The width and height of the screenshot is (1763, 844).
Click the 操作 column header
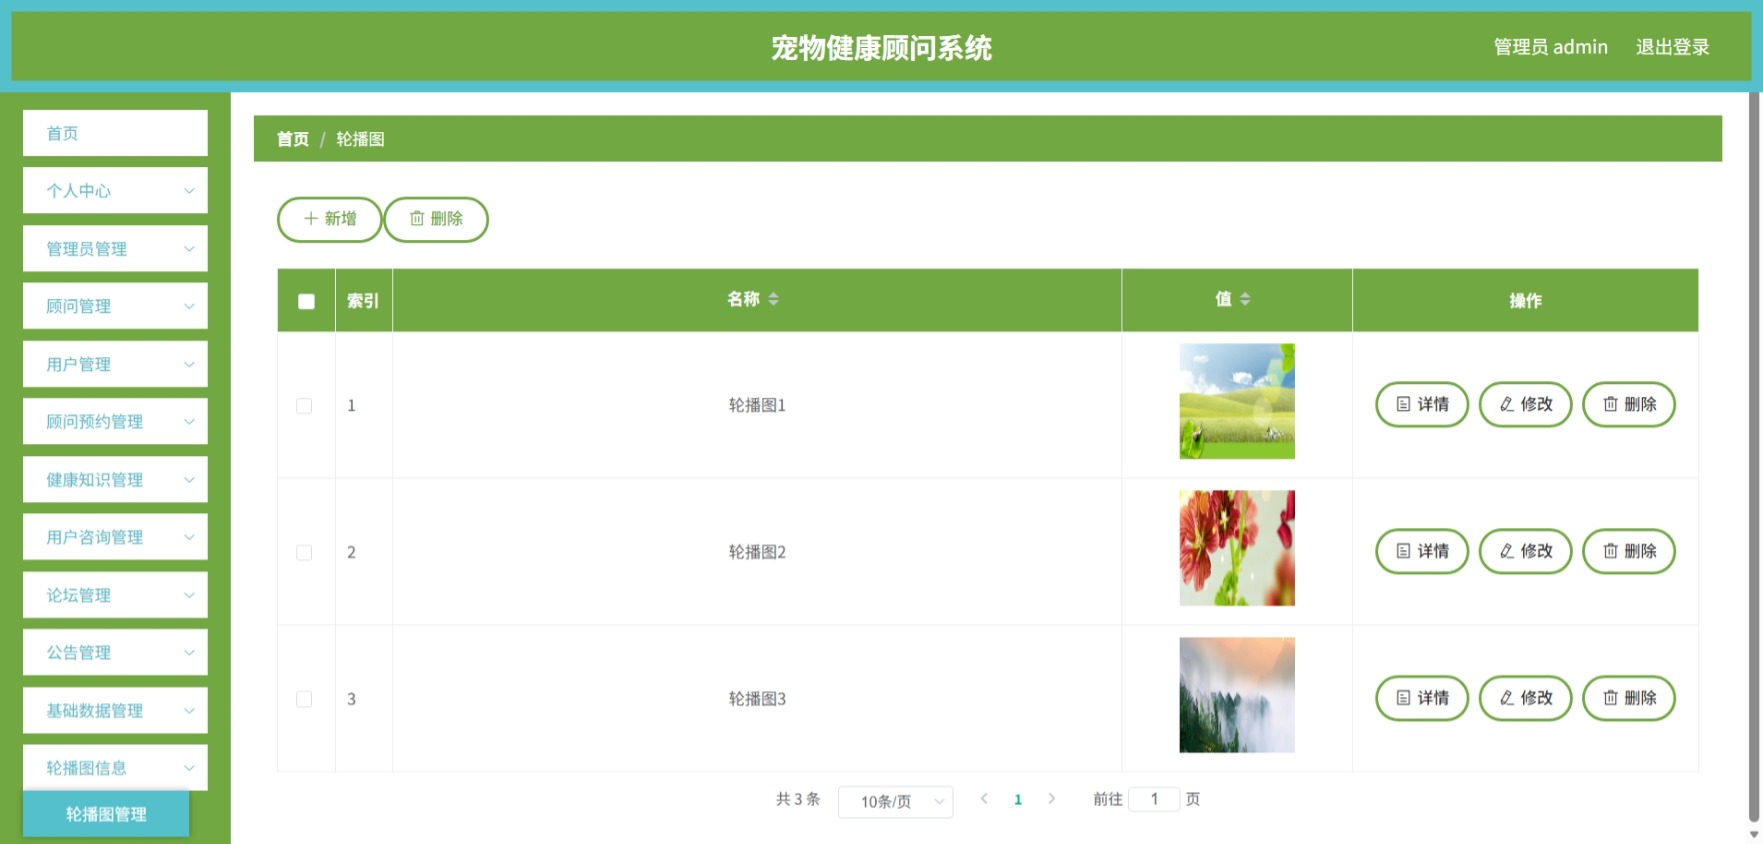pos(1525,300)
